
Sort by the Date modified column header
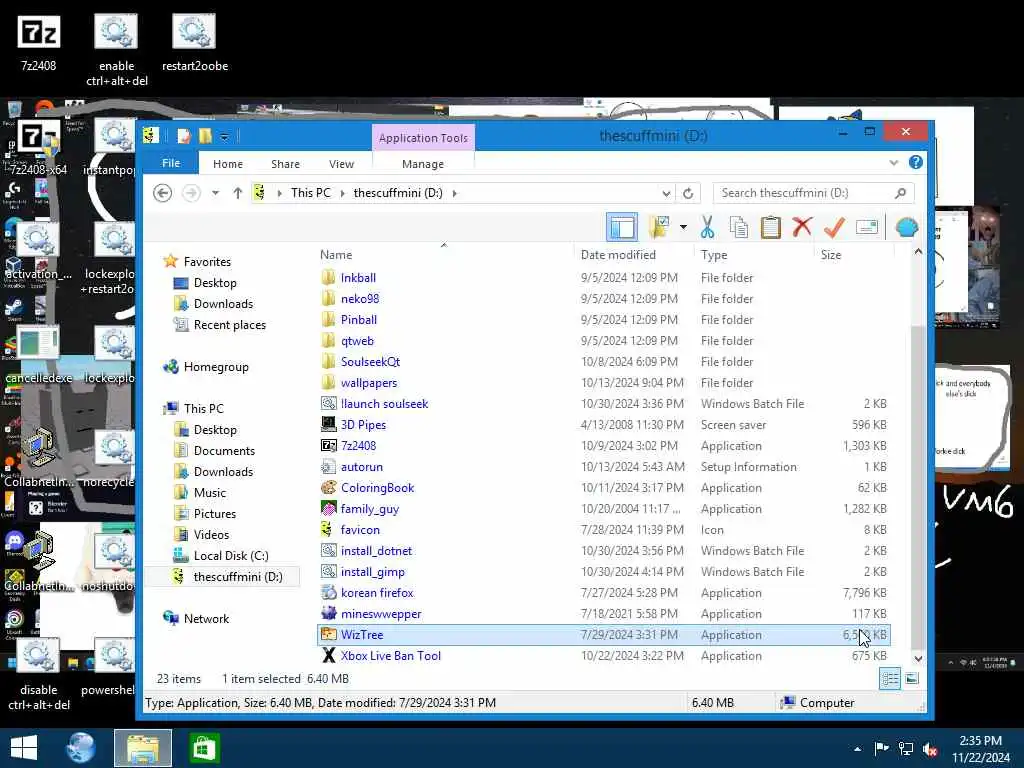(x=618, y=255)
